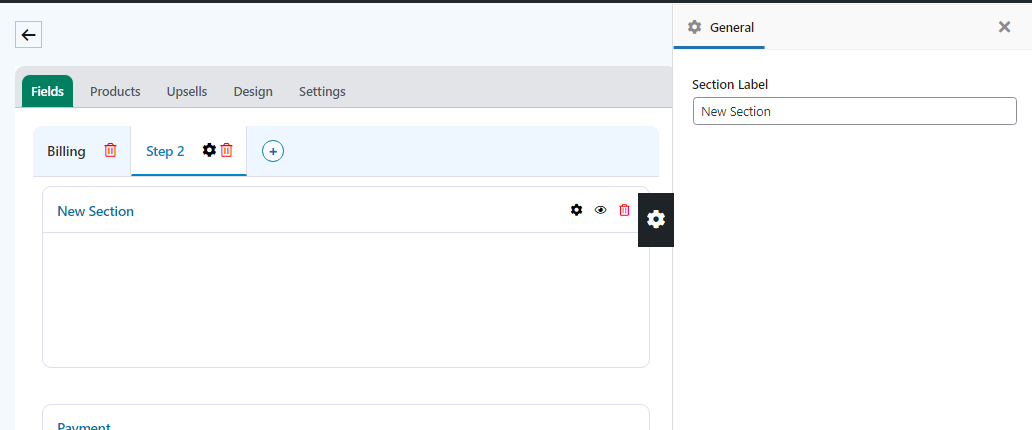Image resolution: width=1032 pixels, height=430 pixels.
Task: Delete Step 2 using its trash icon
Action: pyautogui.click(x=226, y=150)
